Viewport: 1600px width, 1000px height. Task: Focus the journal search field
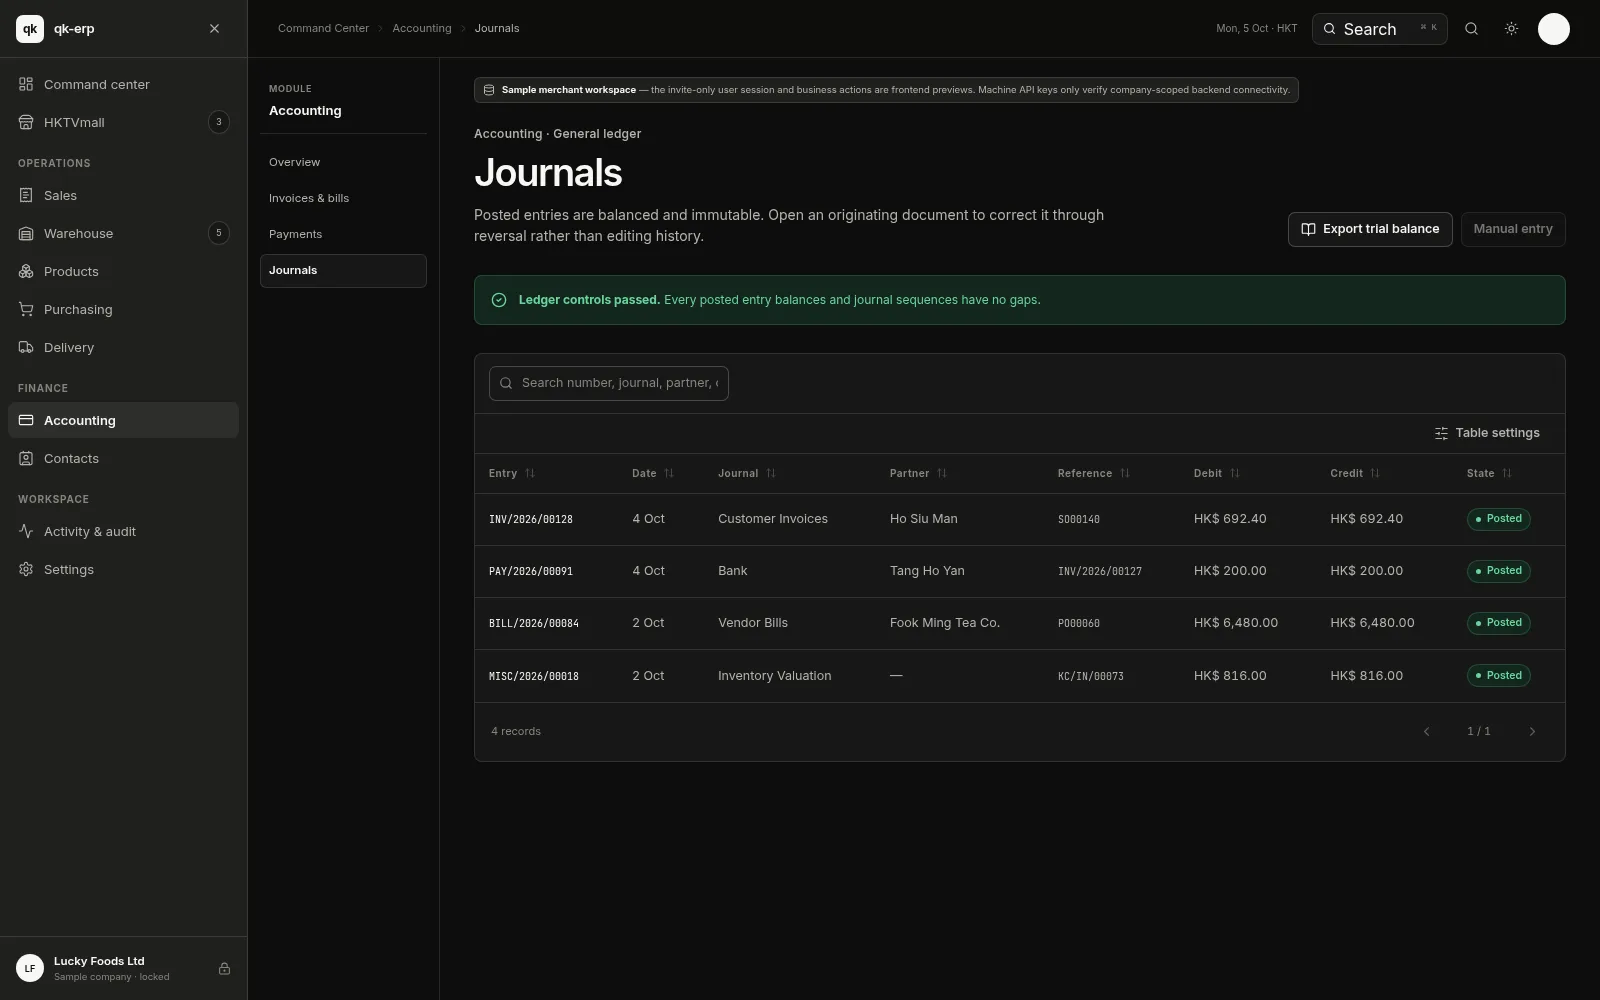click(609, 383)
